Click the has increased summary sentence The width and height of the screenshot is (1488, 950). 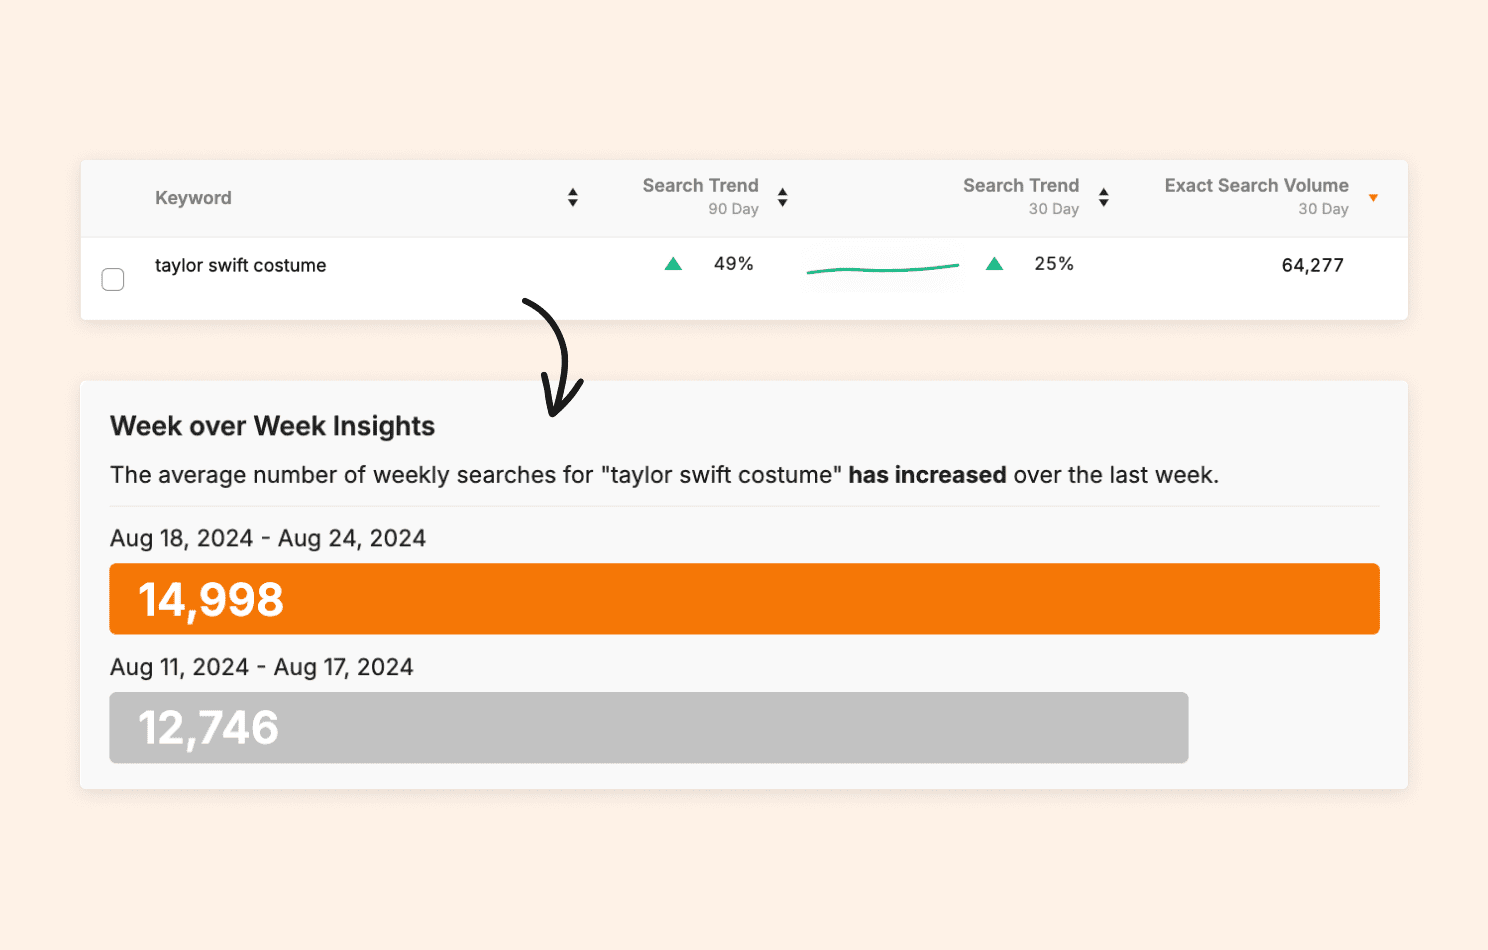(664, 475)
